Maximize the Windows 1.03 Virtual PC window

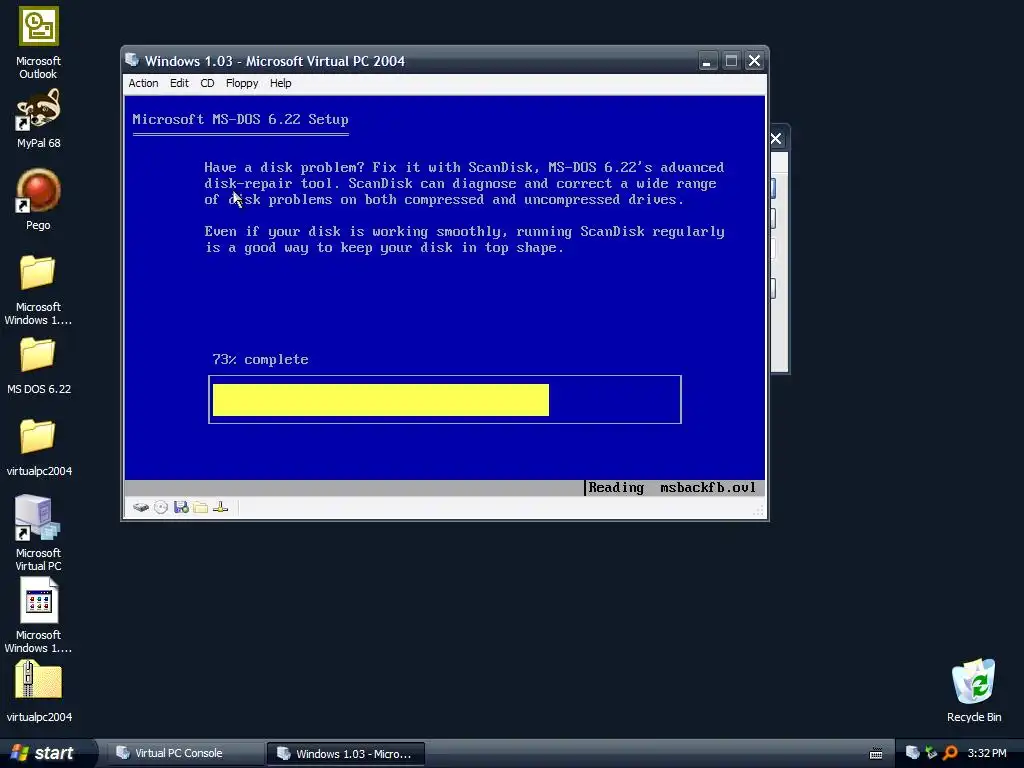pos(731,61)
